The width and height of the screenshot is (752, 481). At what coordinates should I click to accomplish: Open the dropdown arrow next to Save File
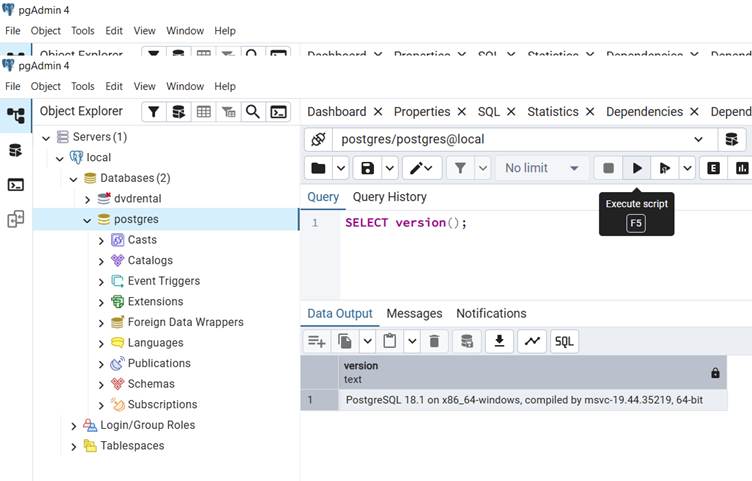[389, 168]
